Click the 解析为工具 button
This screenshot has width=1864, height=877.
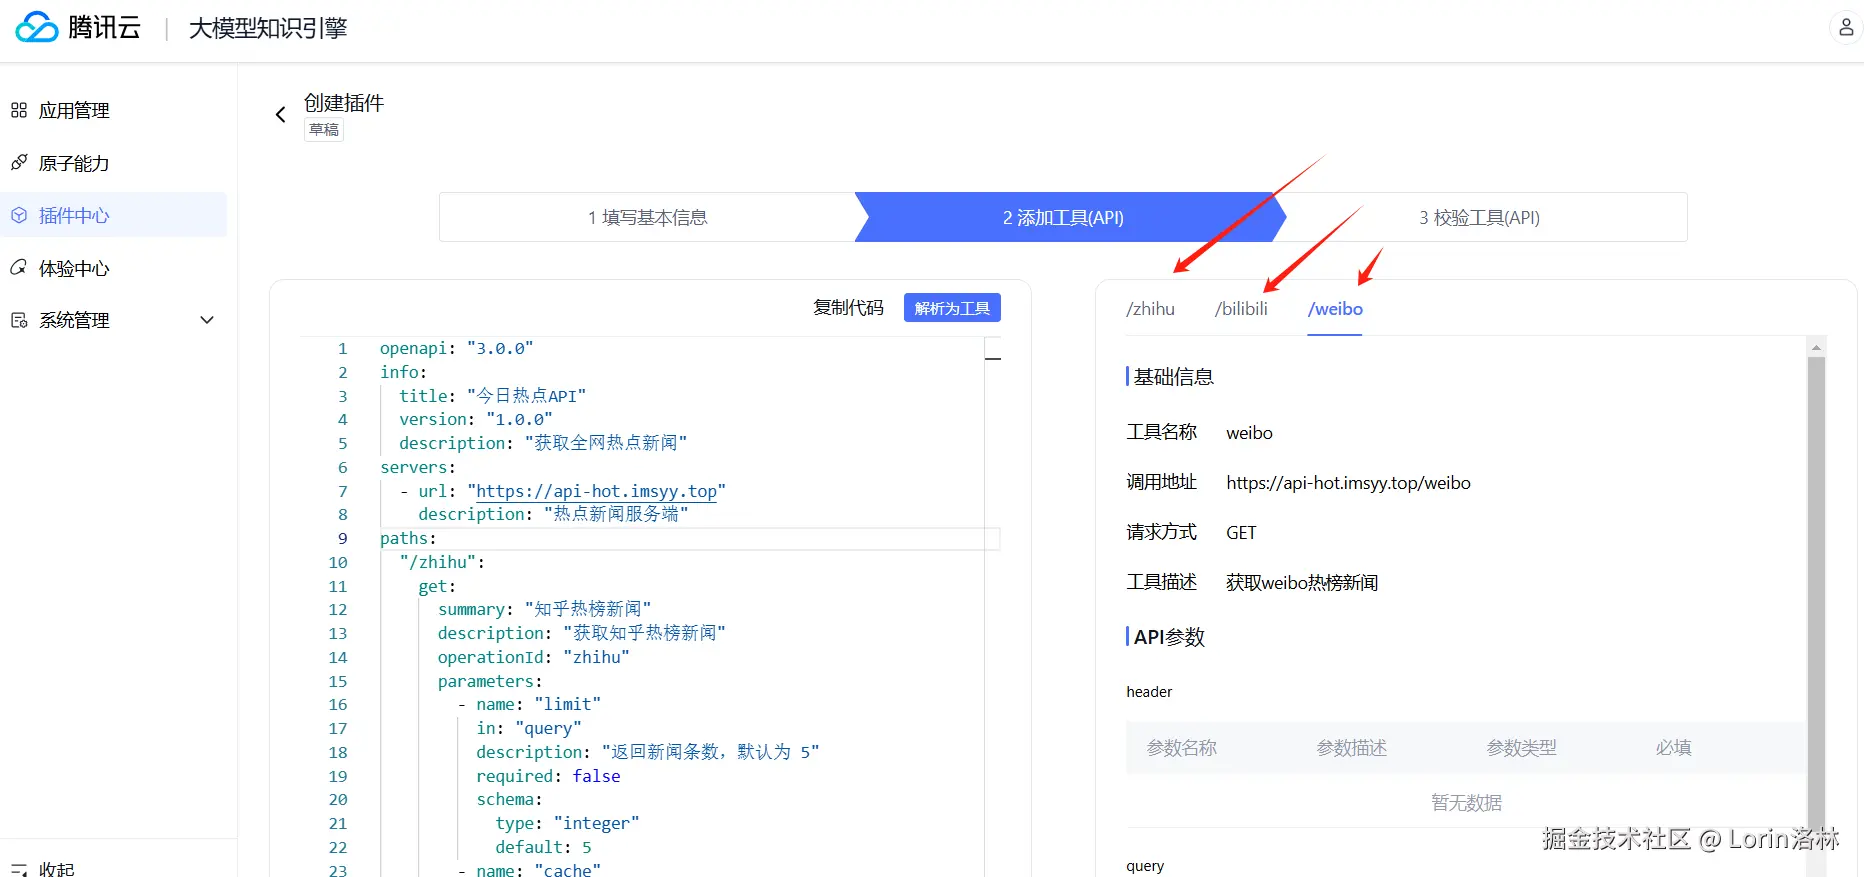point(952,308)
